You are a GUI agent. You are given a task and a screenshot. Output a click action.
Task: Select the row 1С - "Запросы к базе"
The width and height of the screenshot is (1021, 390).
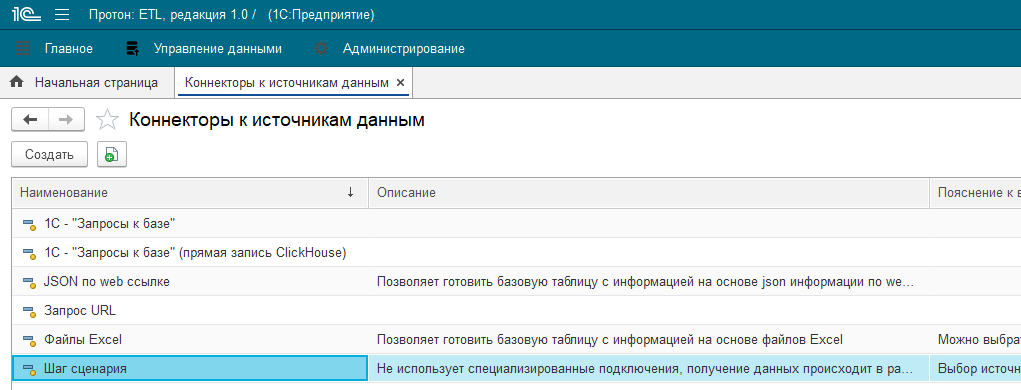pyautogui.click(x=516, y=224)
